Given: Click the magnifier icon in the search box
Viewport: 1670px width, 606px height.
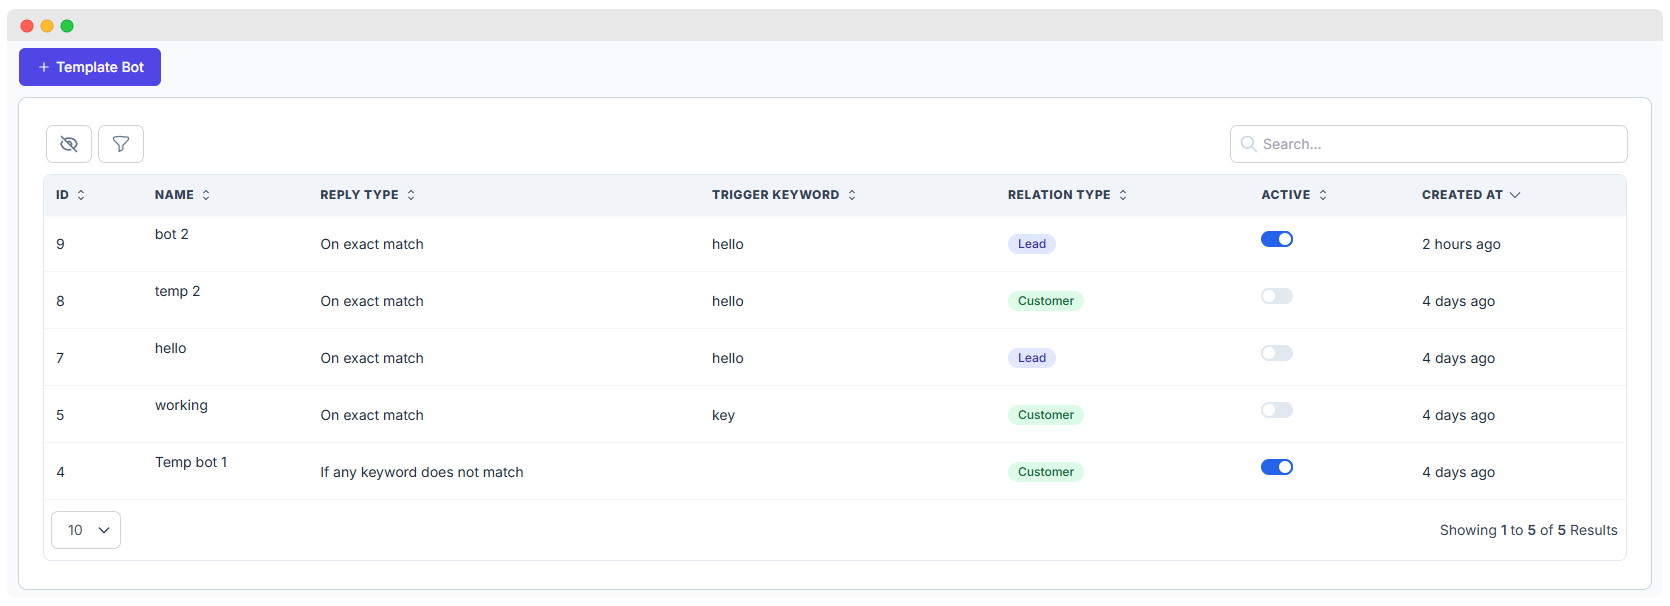Looking at the screenshot, I should pos(1248,144).
